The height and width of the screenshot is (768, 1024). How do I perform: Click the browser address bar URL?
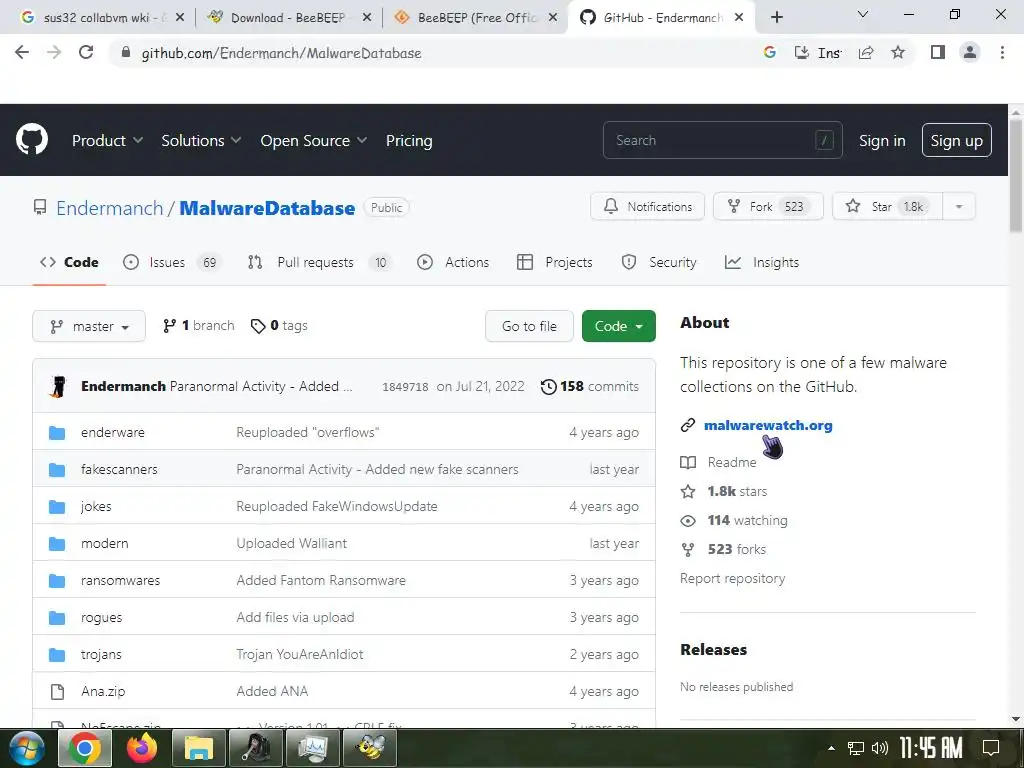(x=281, y=53)
